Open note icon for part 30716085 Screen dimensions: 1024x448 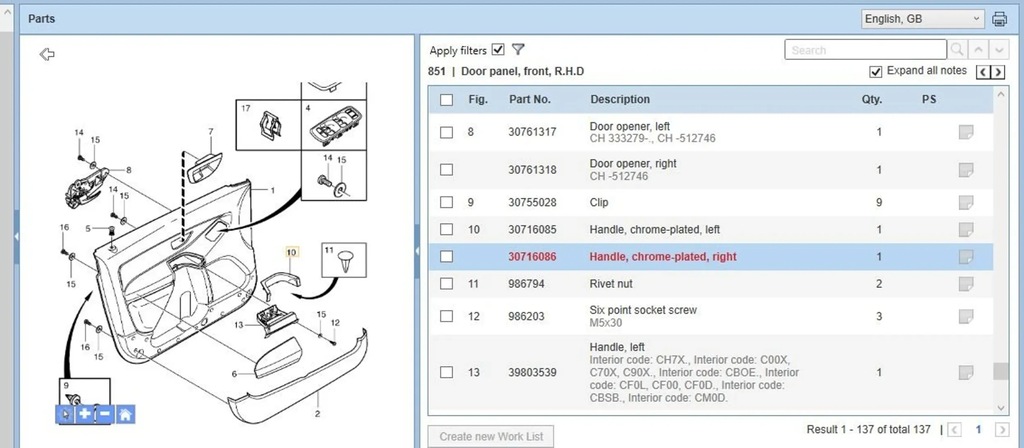[x=966, y=229]
